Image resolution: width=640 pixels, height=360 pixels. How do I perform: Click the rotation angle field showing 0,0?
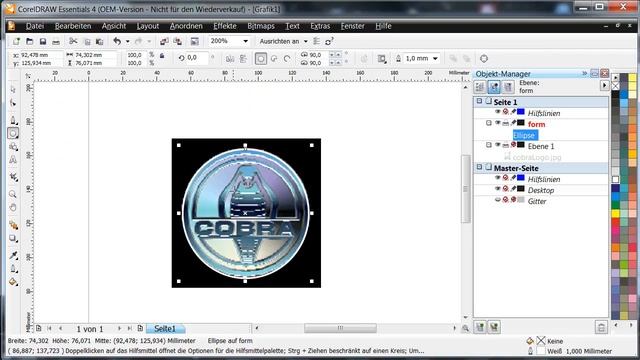click(x=196, y=58)
